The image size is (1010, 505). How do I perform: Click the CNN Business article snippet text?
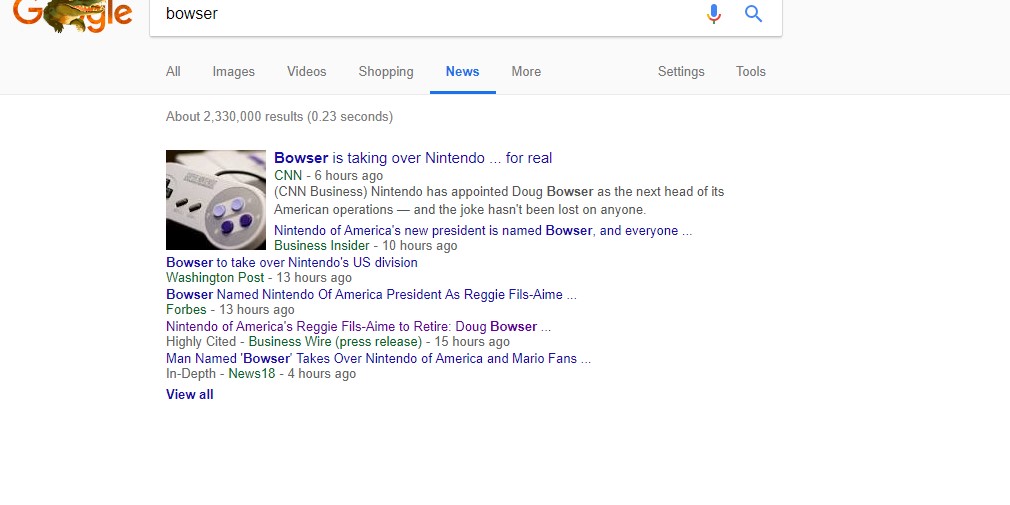(x=499, y=200)
